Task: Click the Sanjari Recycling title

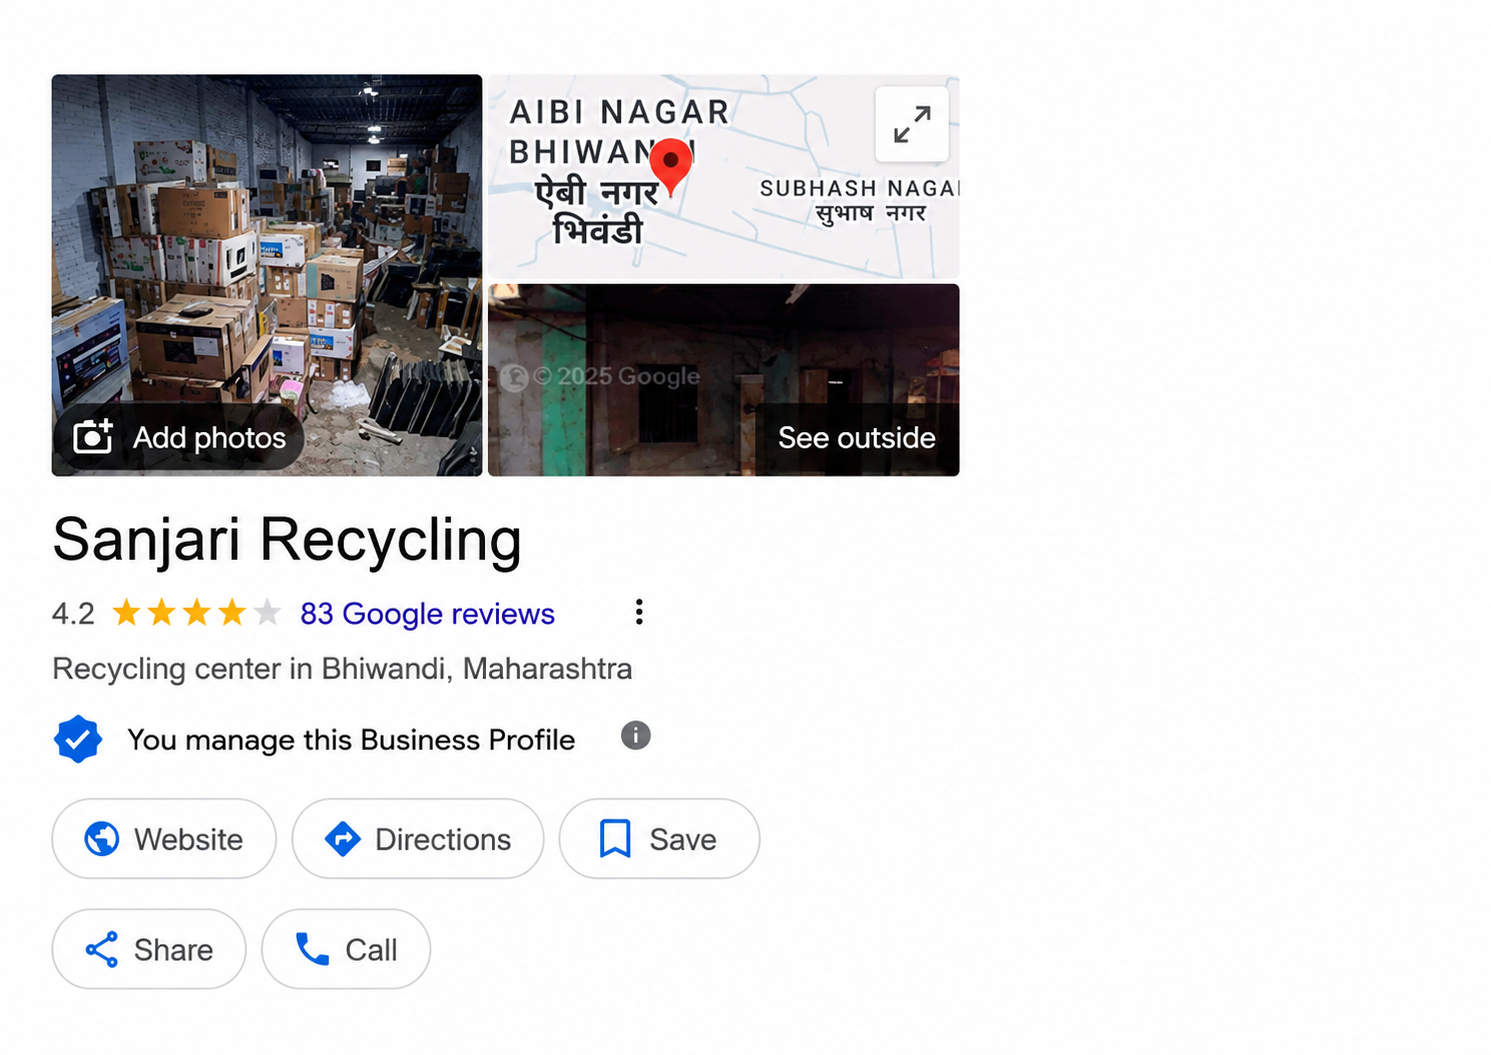Action: coord(287,540)
